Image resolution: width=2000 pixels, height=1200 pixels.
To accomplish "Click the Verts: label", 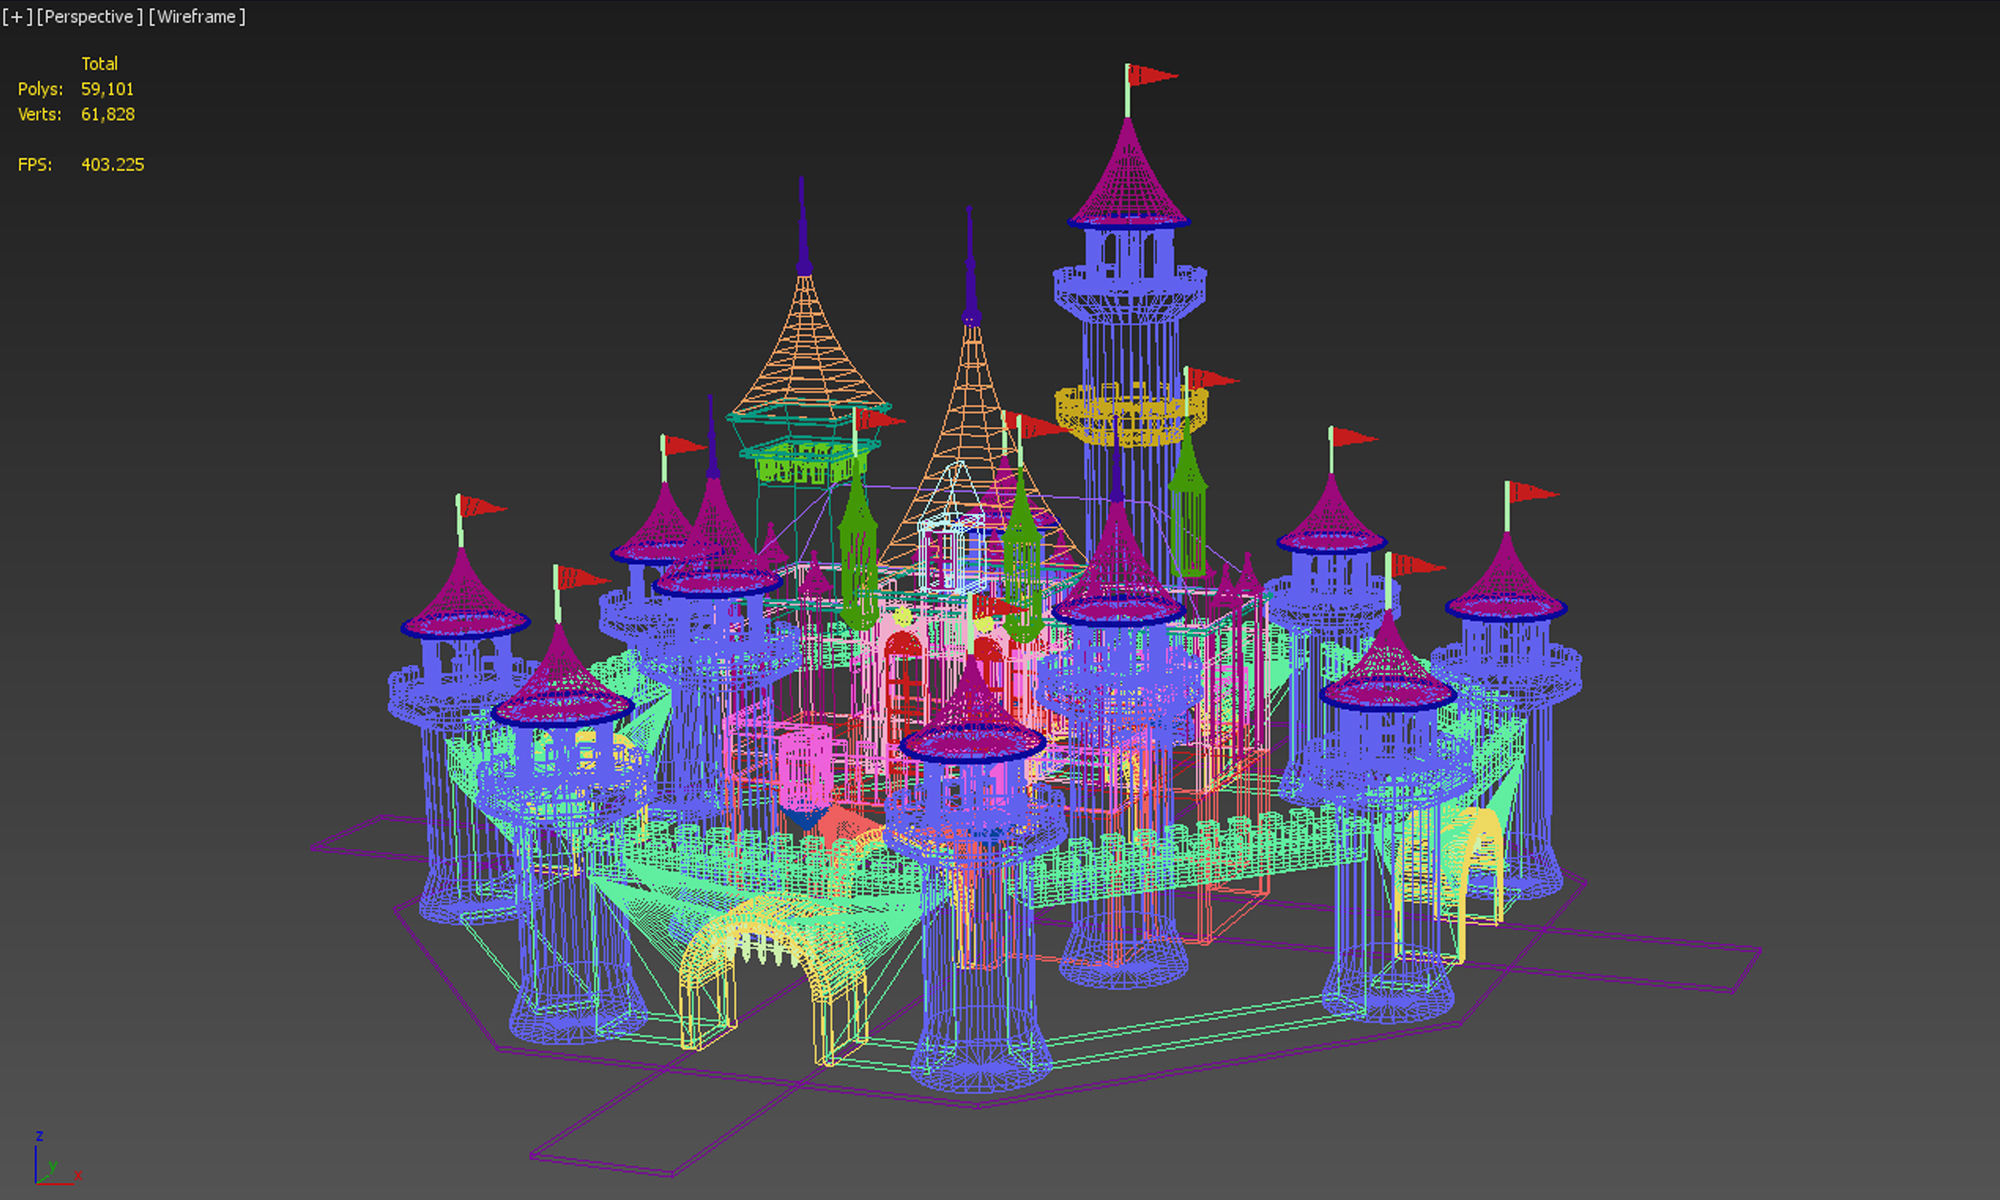I will [x=39, y=114].
